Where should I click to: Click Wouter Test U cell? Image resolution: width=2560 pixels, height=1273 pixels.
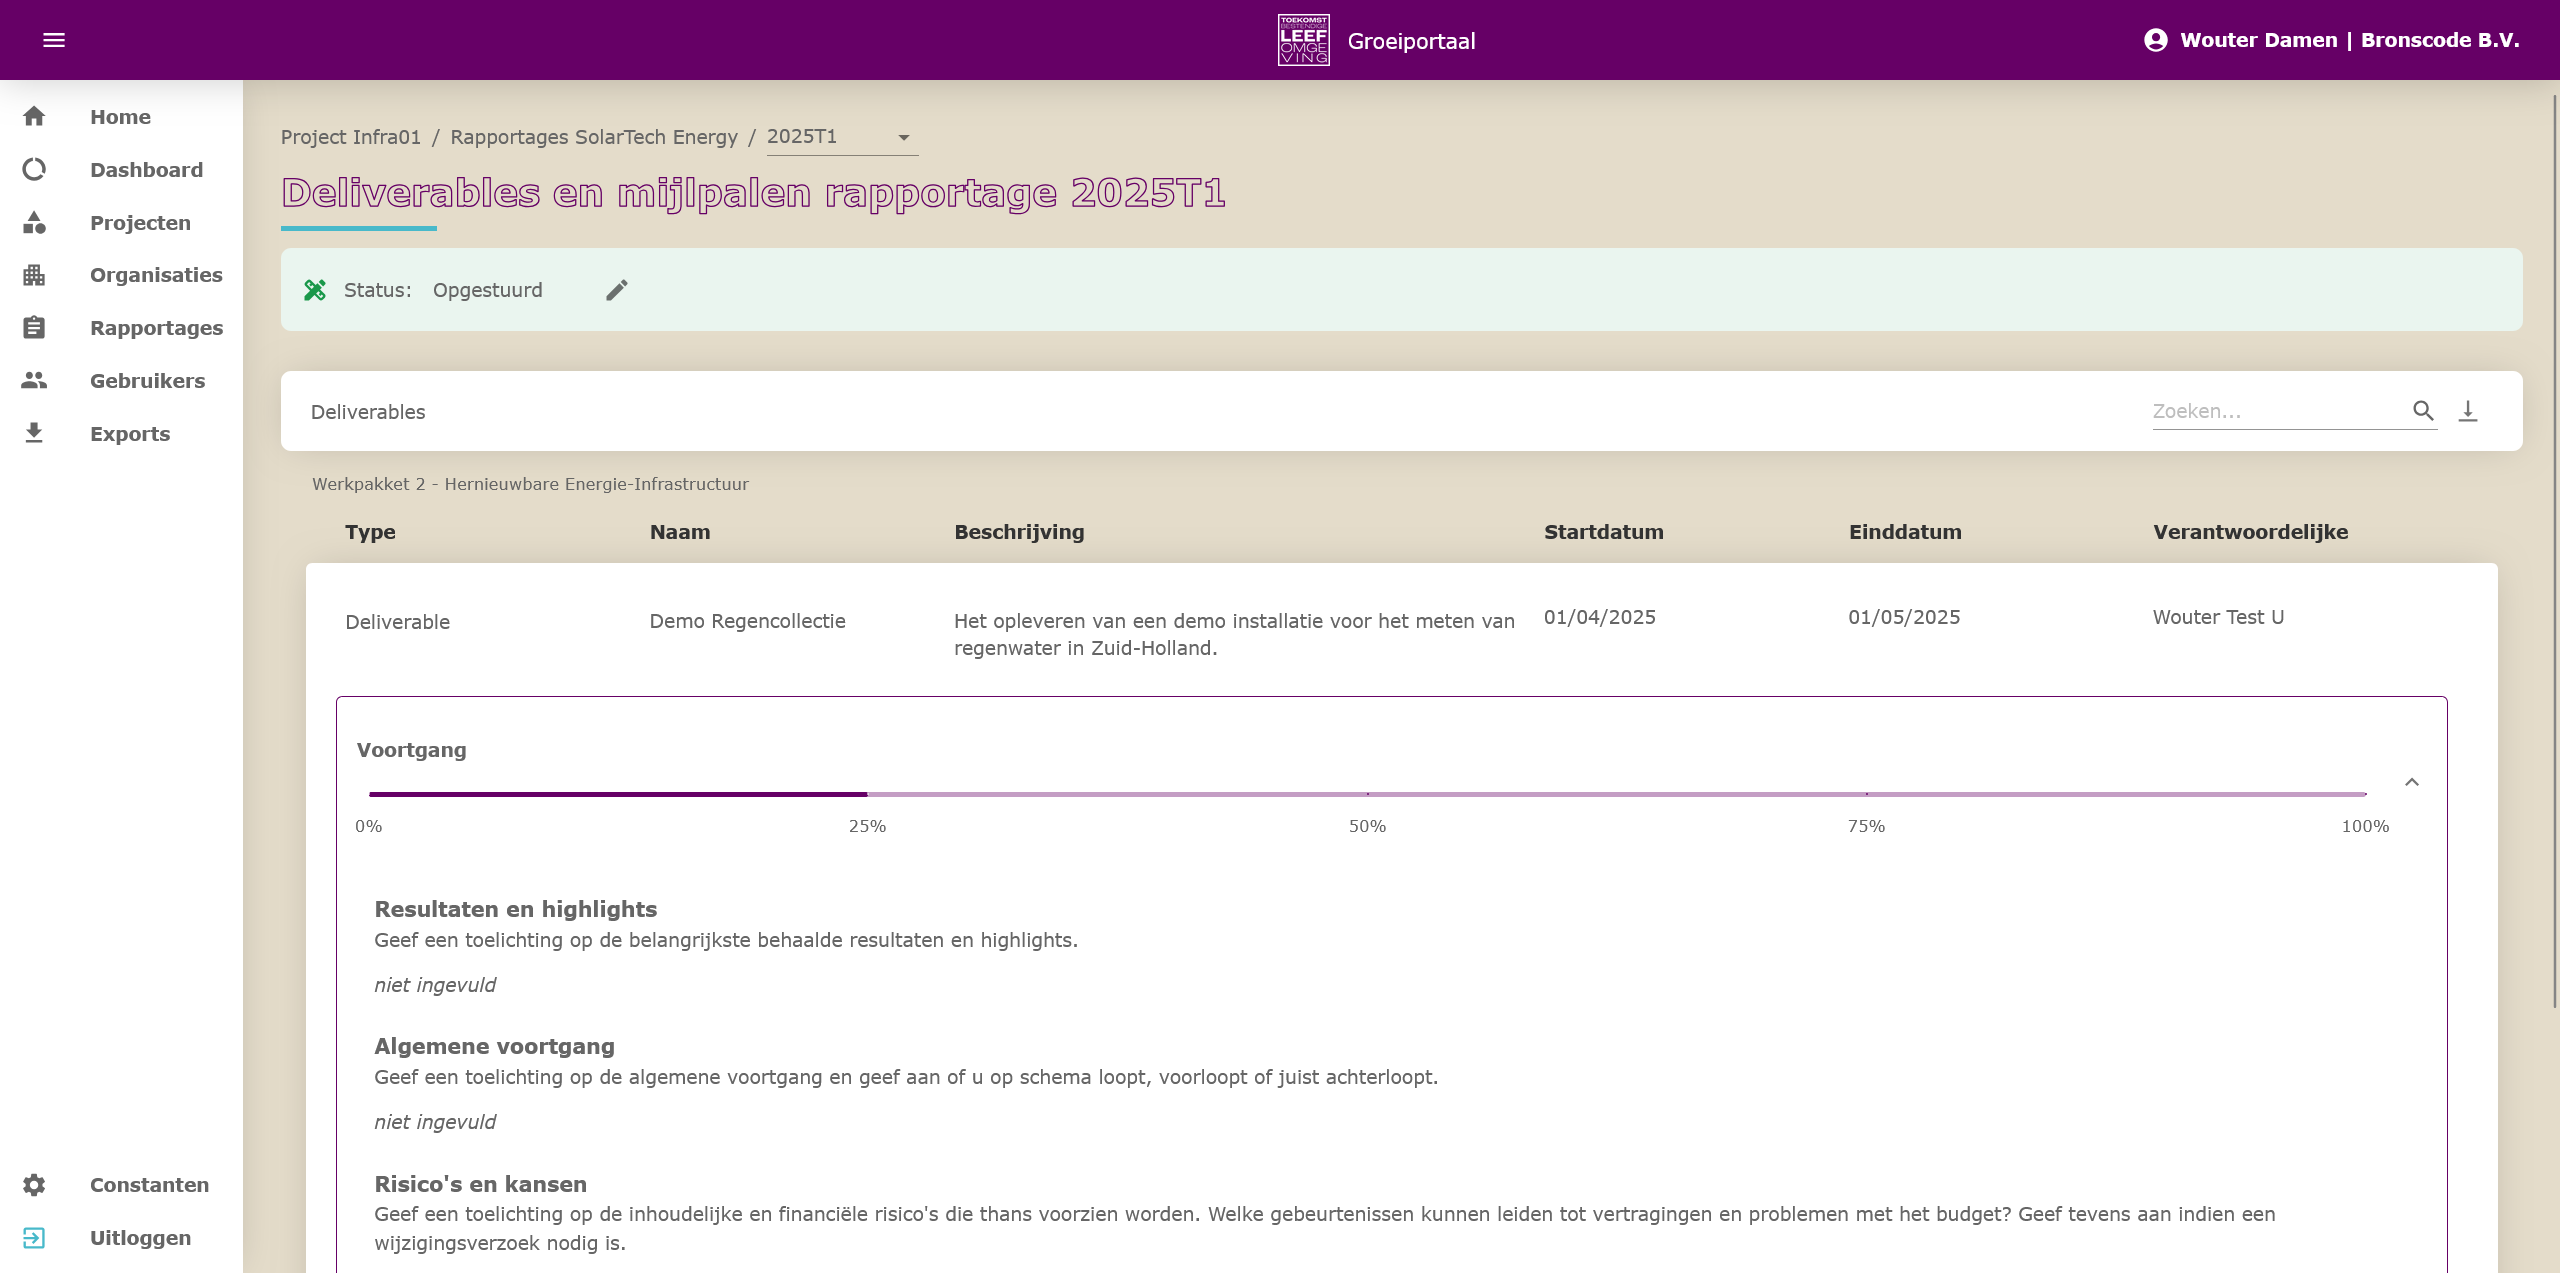2218,617
